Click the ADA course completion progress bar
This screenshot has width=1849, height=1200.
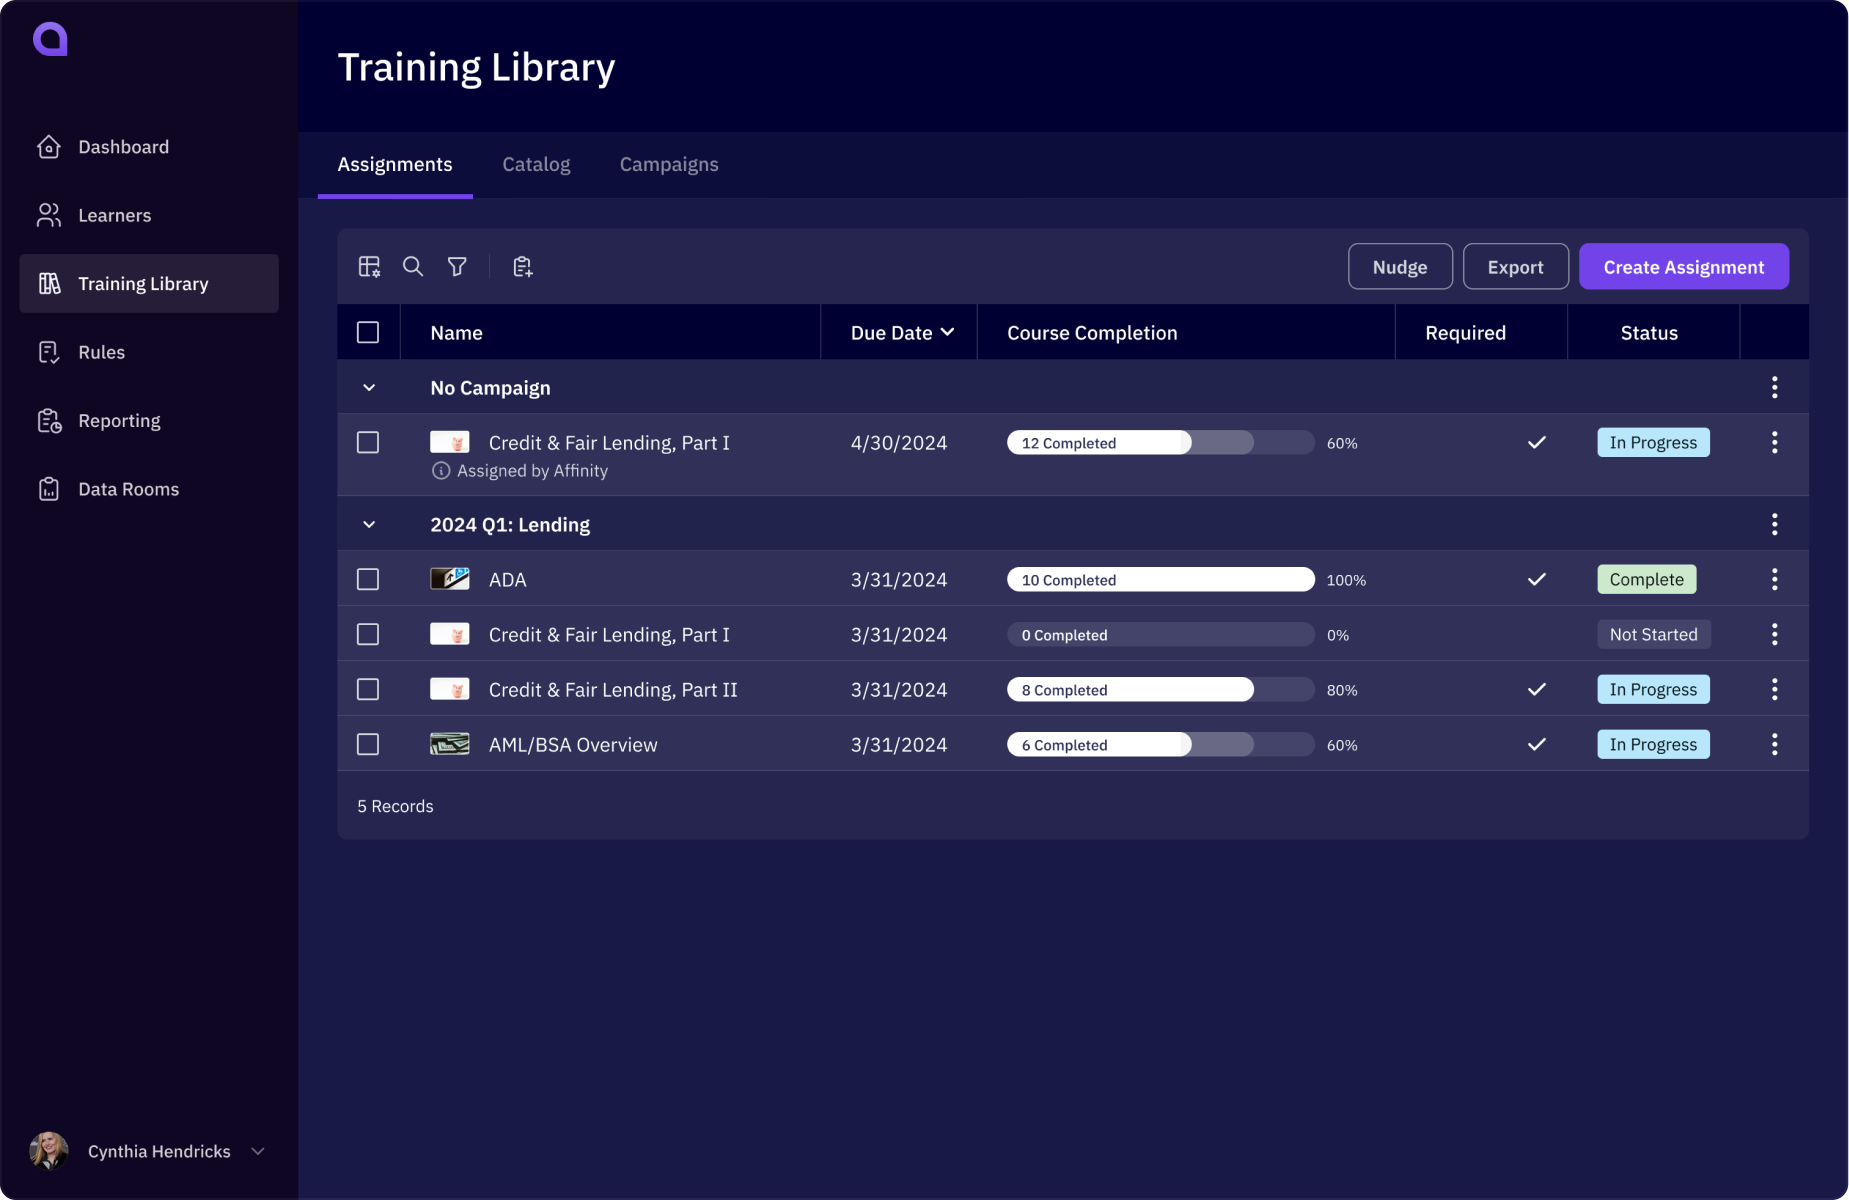point(1160,578)
